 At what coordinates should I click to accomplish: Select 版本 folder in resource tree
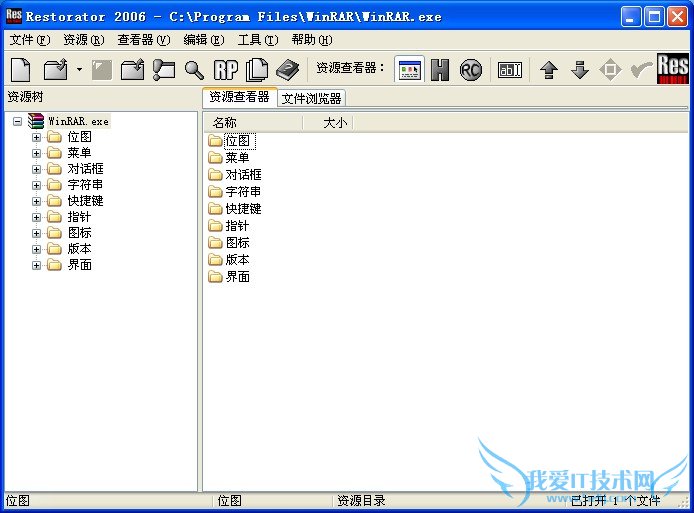click(x=80, y=249)
